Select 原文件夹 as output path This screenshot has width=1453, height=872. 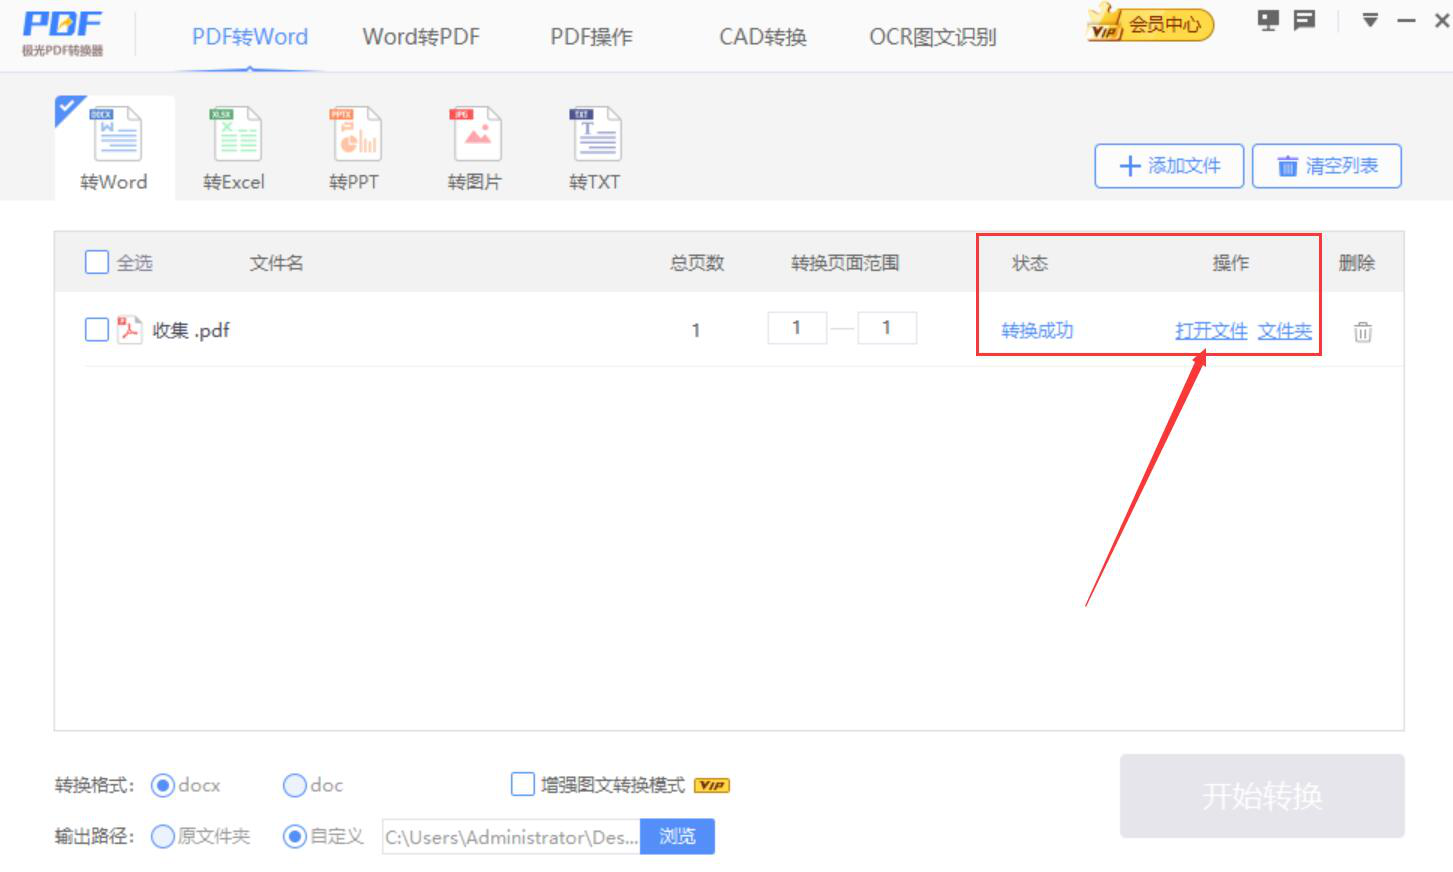pos(163,836)
